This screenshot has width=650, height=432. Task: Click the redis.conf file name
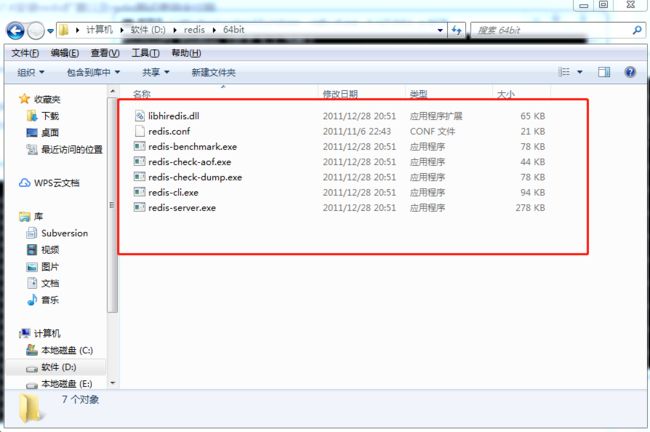tap(169, 131)
